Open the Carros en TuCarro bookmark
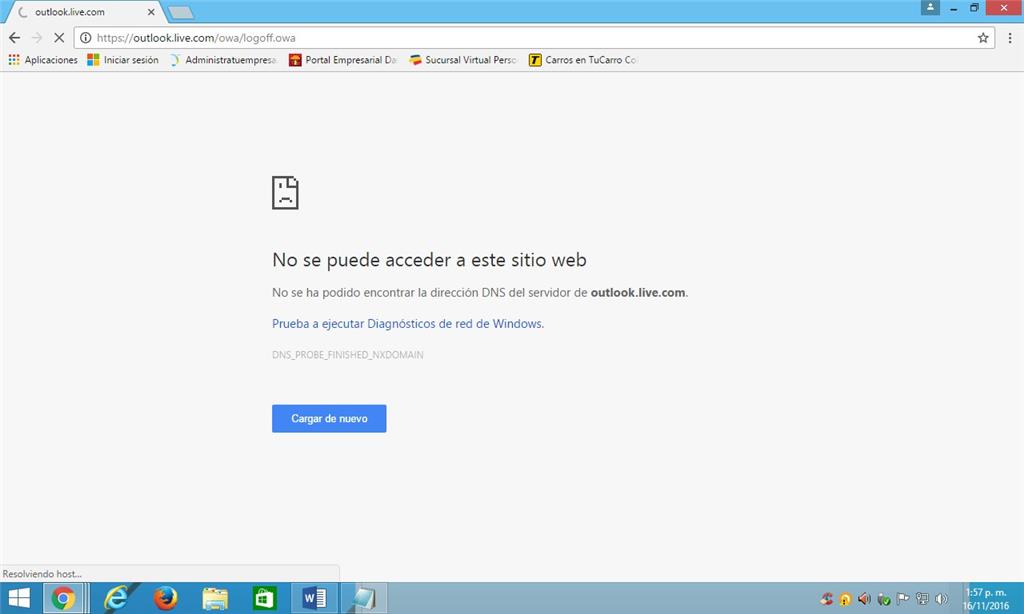Image resolution: width=1024 pixels, height=614 pixels. click(x=583, y=59)
